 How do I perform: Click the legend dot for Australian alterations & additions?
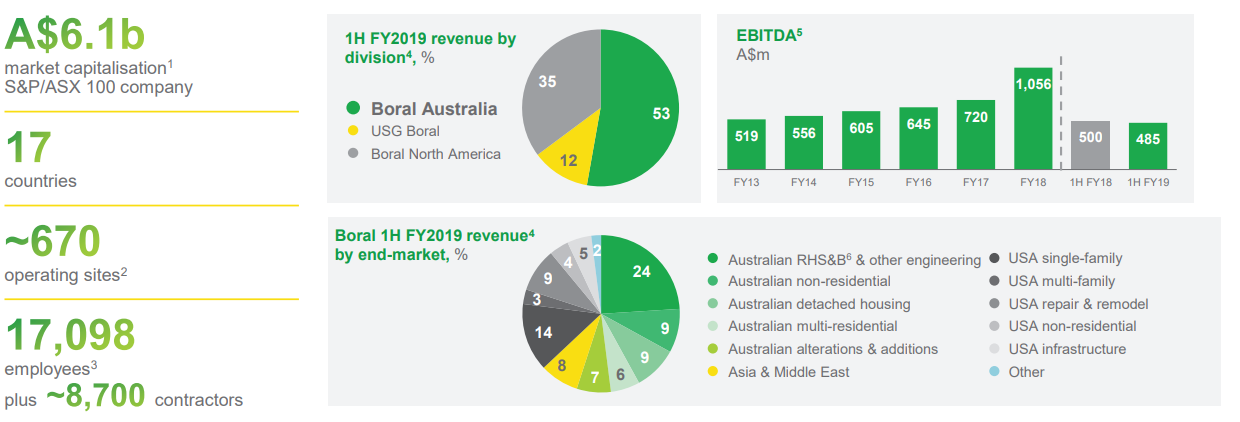point(712,349)
